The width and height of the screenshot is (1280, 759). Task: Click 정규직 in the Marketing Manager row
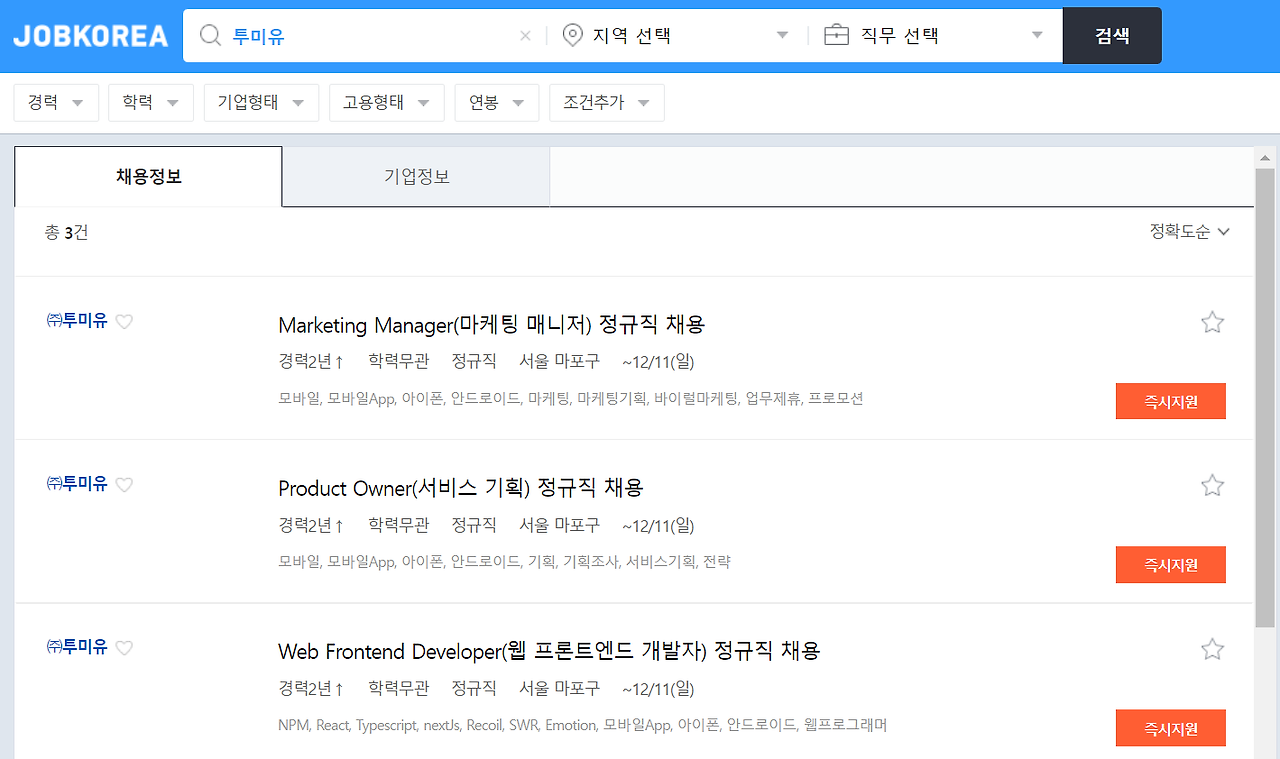click(474, 361)
